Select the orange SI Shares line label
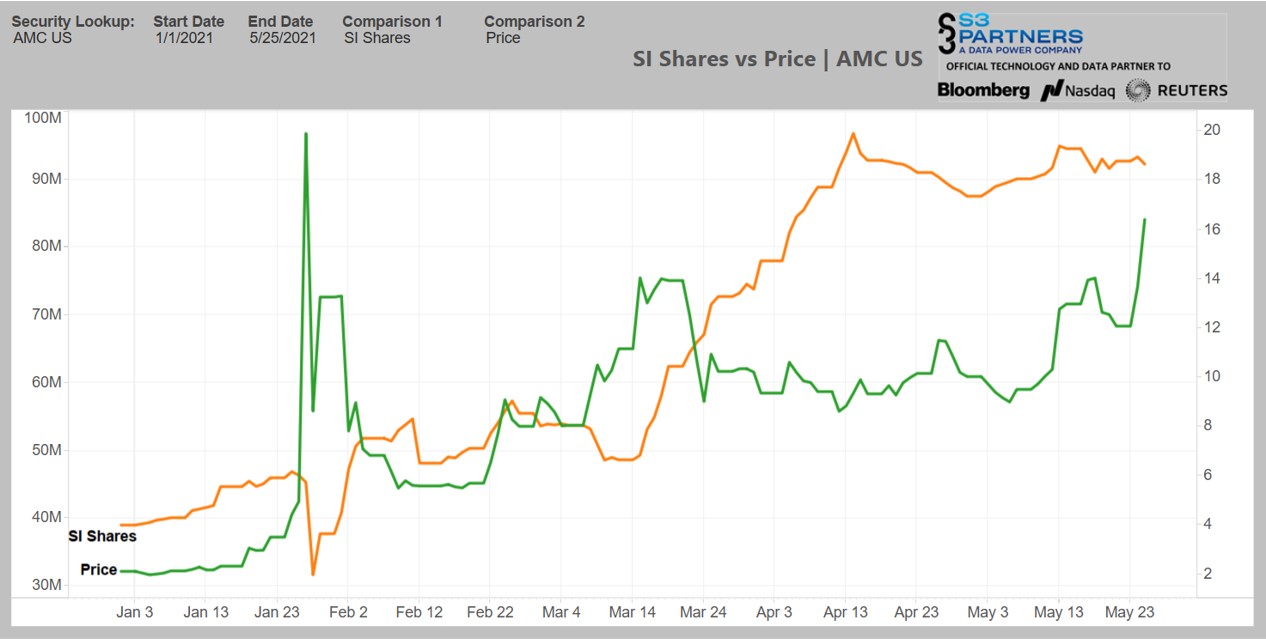The width and height of the screenshot is (1266, 639). pyautogui.click(x=102, y=536)
